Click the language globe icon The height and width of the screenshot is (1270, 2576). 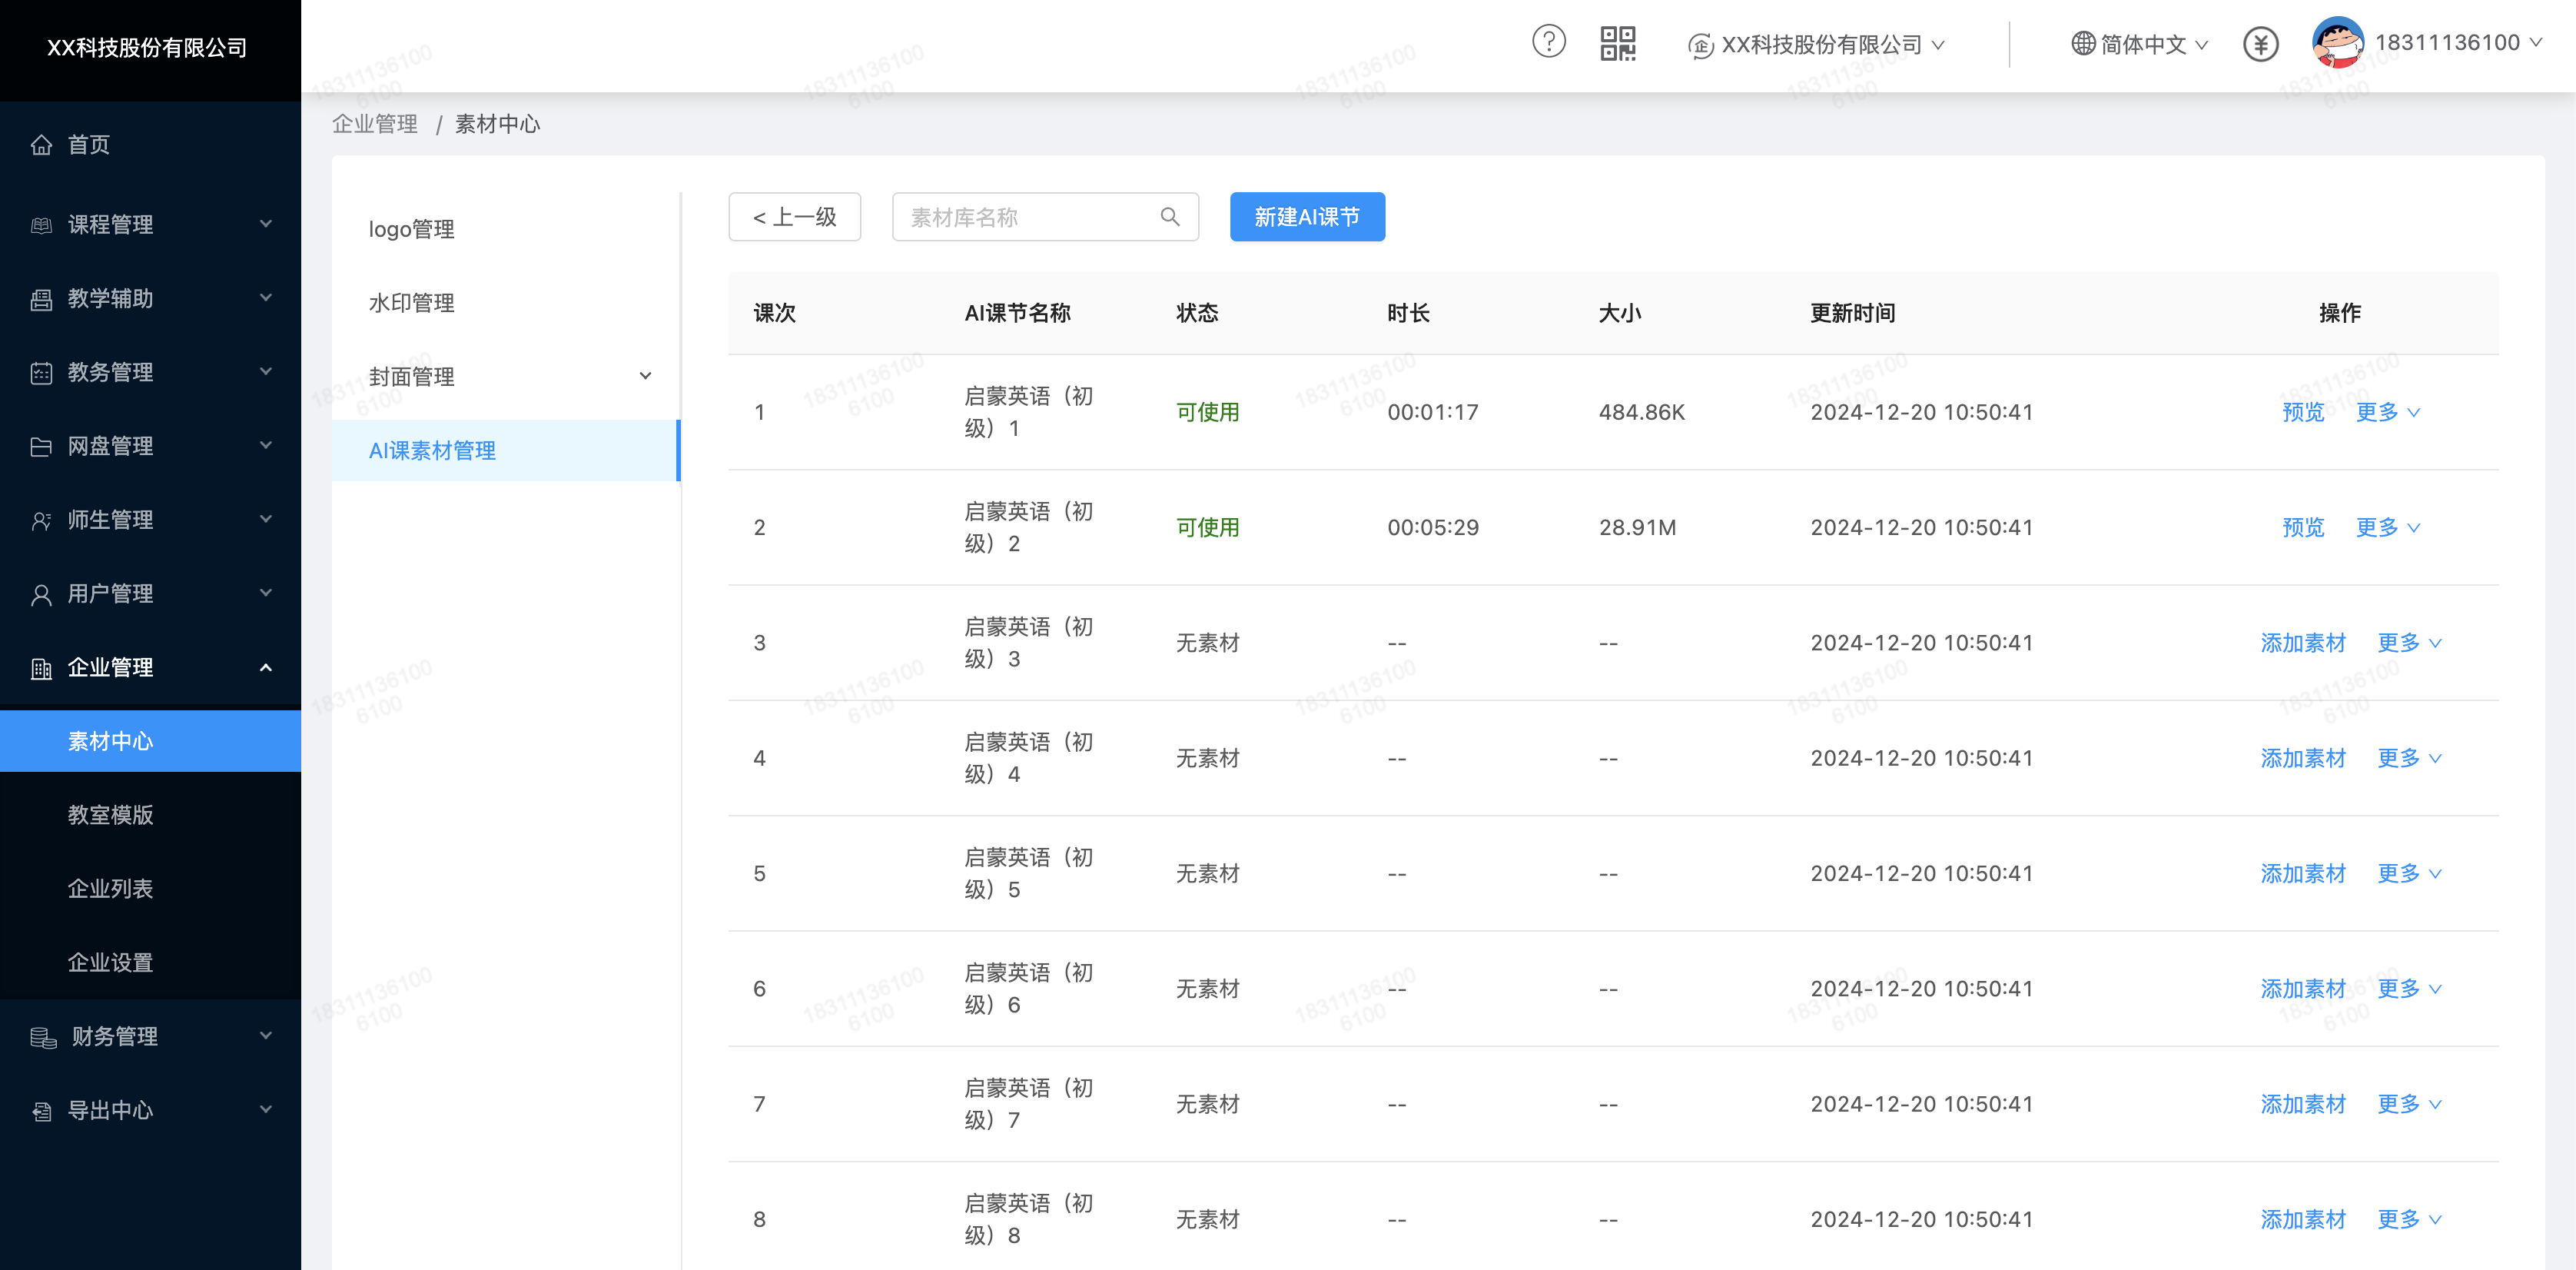click(2083, 44)
